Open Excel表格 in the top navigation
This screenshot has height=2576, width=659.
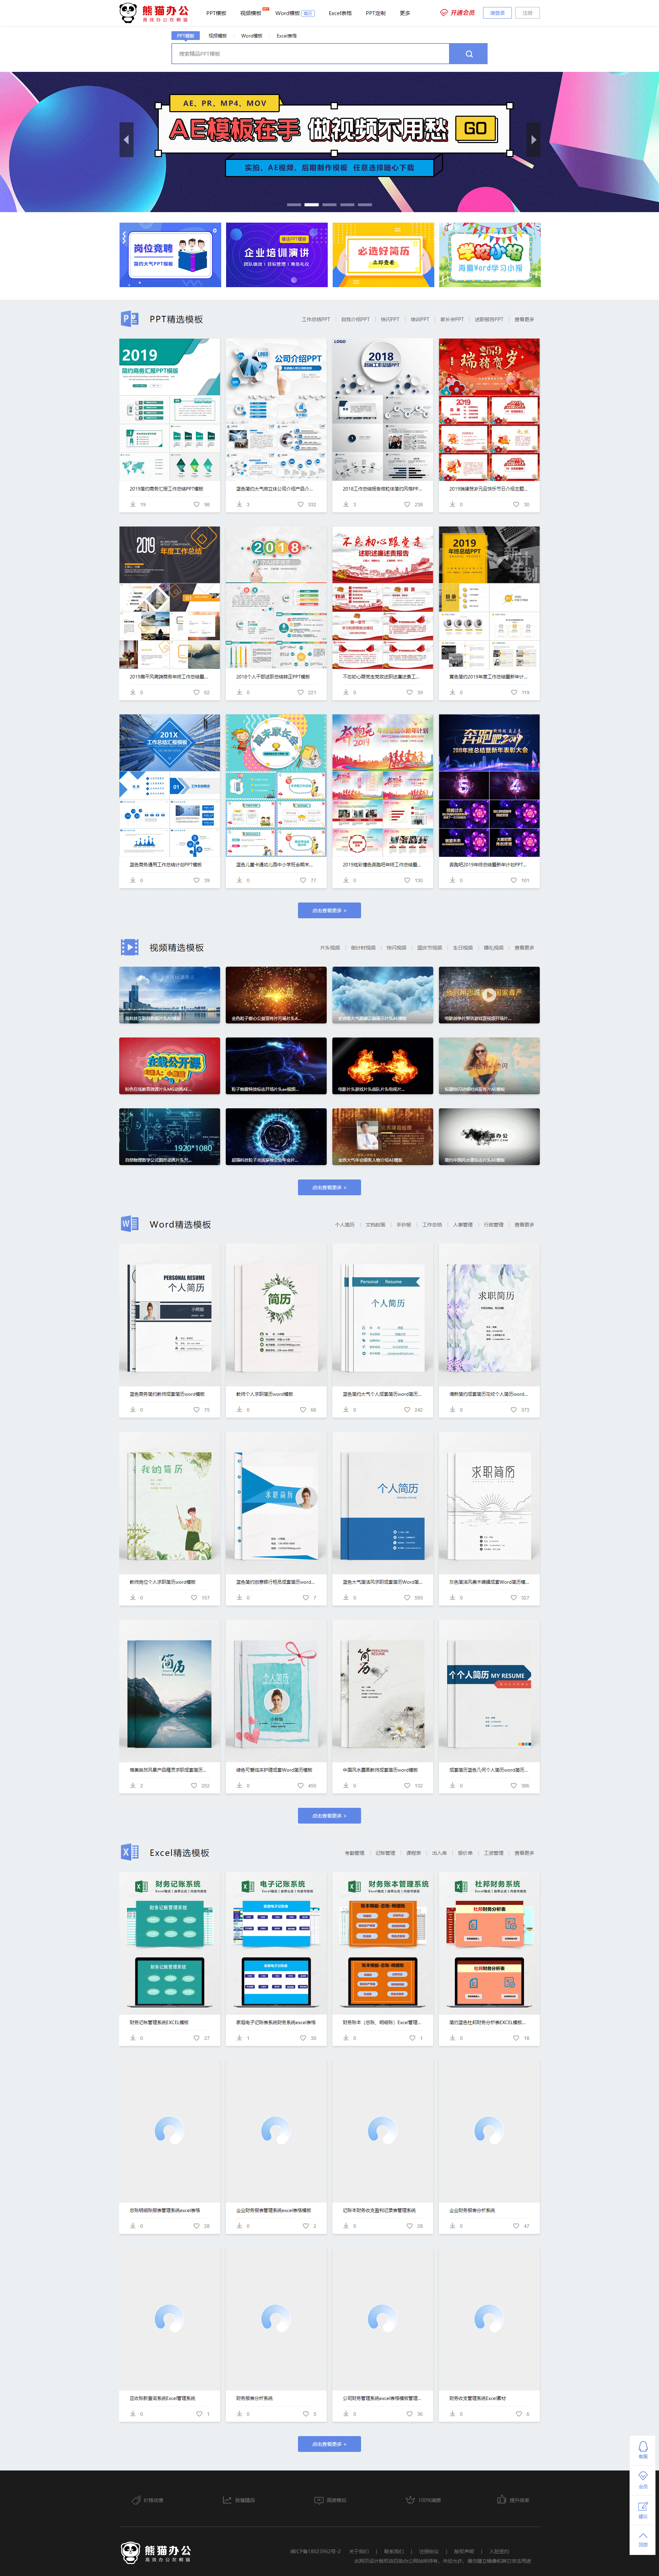[340, 13]
